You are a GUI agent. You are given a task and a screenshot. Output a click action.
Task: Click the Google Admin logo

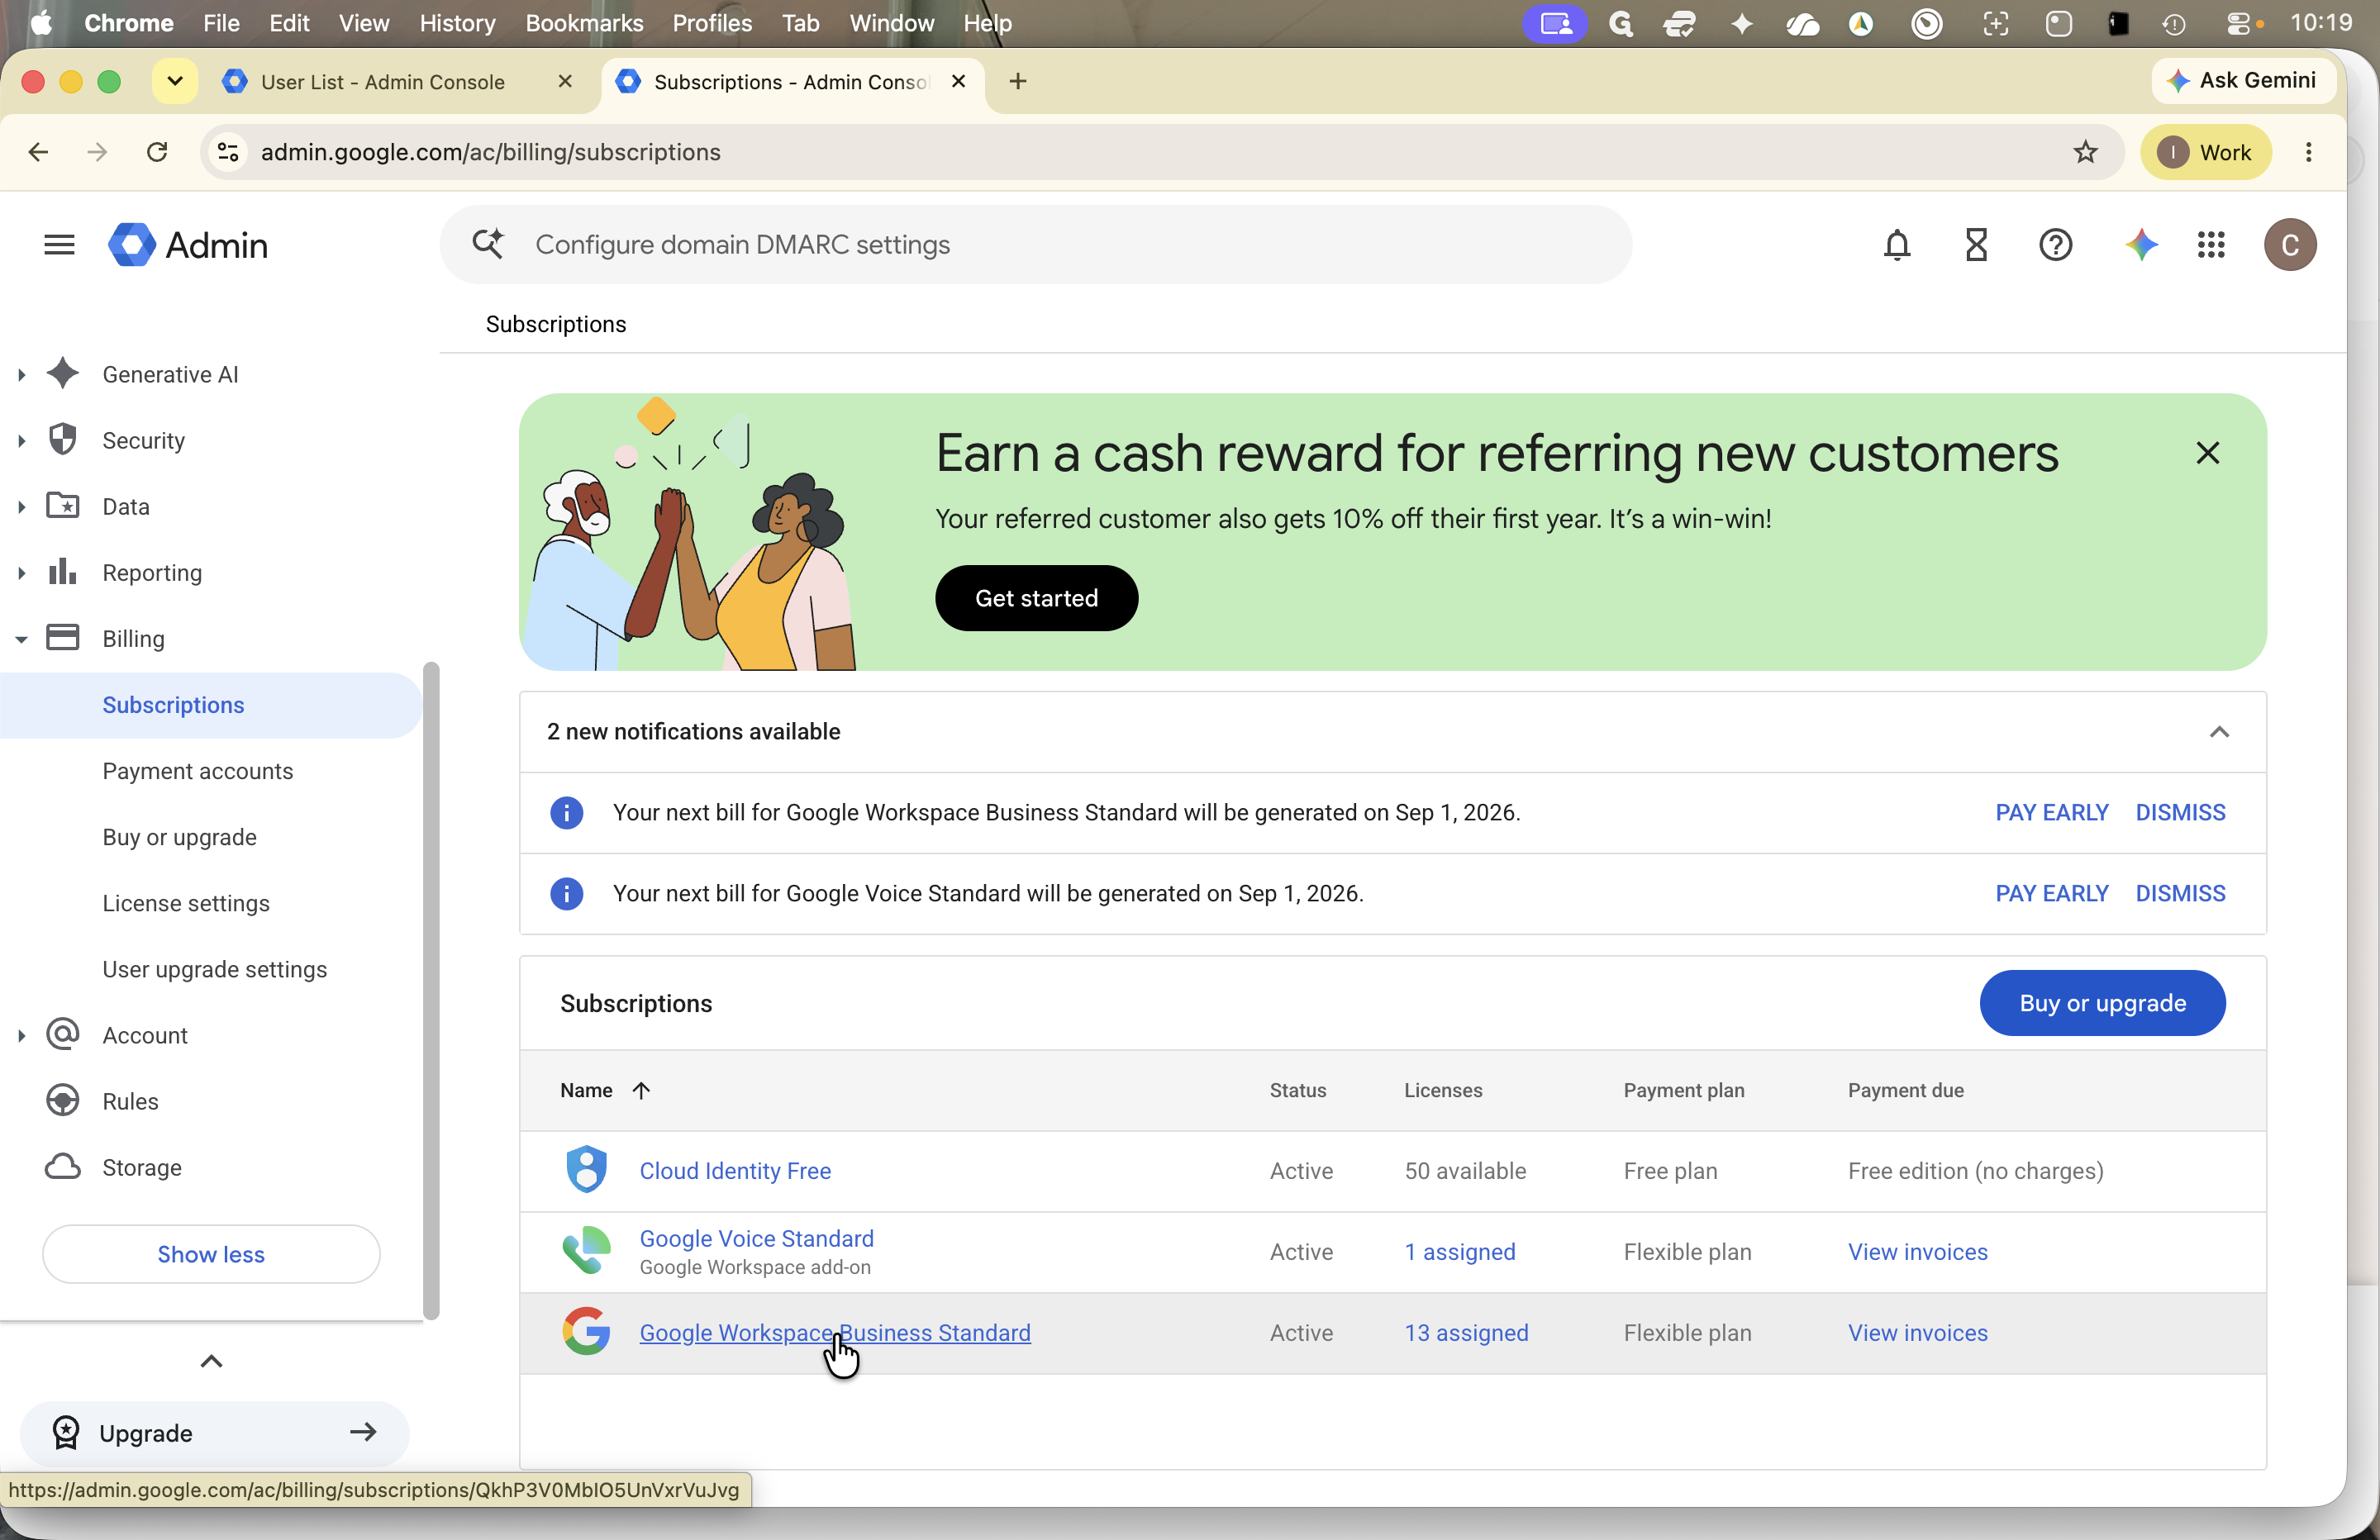188,245
